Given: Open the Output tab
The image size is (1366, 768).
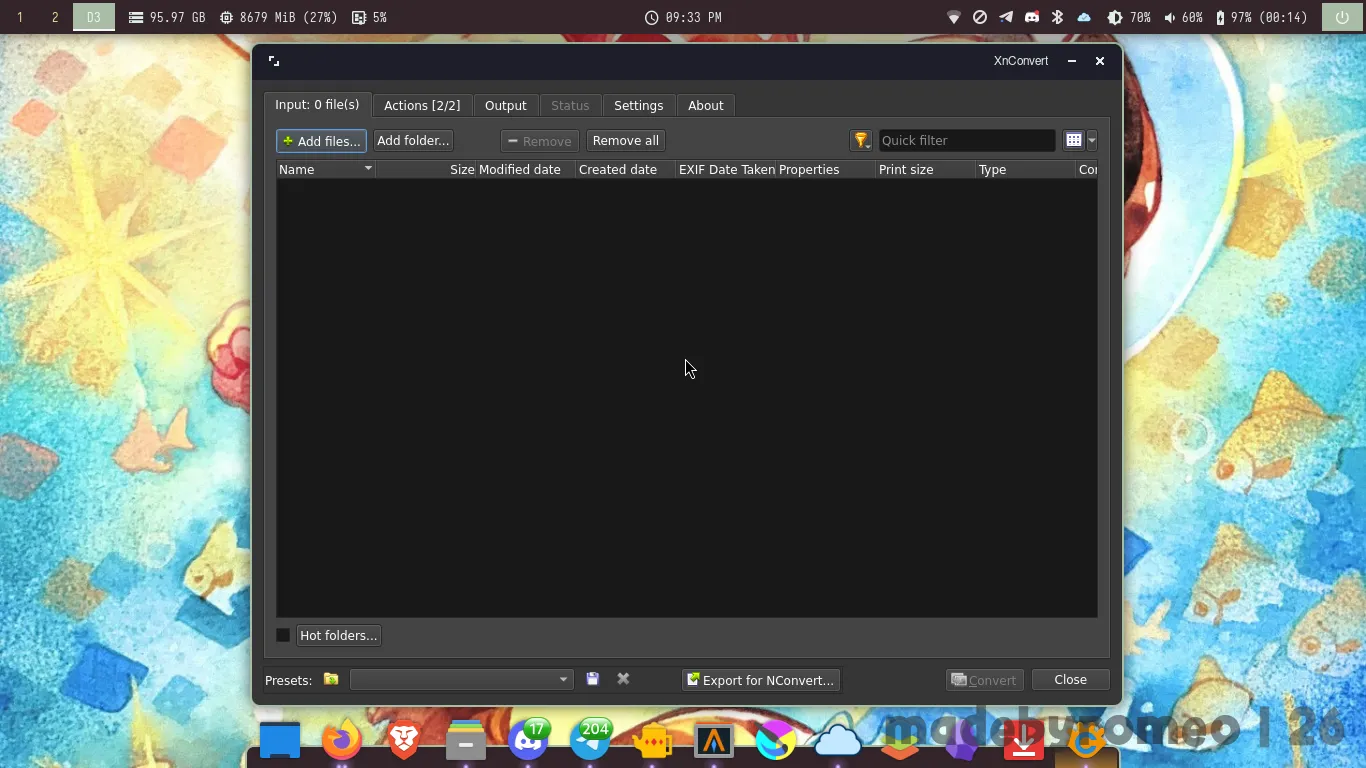Looking at the screenshot, I should [x=505, y=105].
